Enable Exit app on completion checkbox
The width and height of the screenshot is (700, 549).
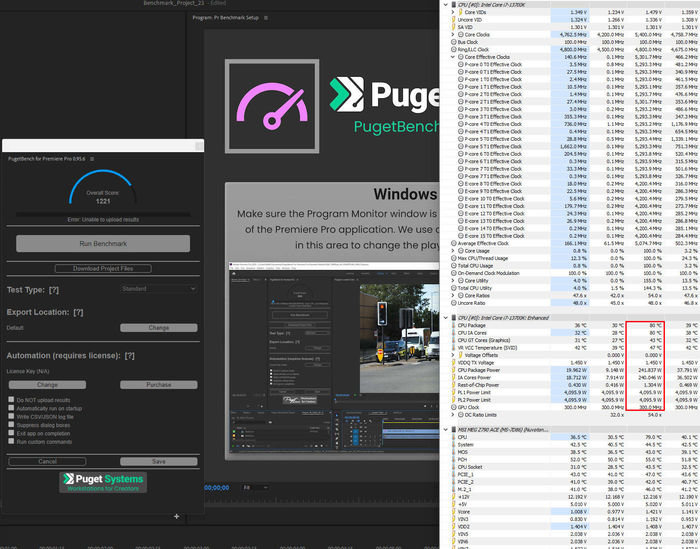pos(11,433)
